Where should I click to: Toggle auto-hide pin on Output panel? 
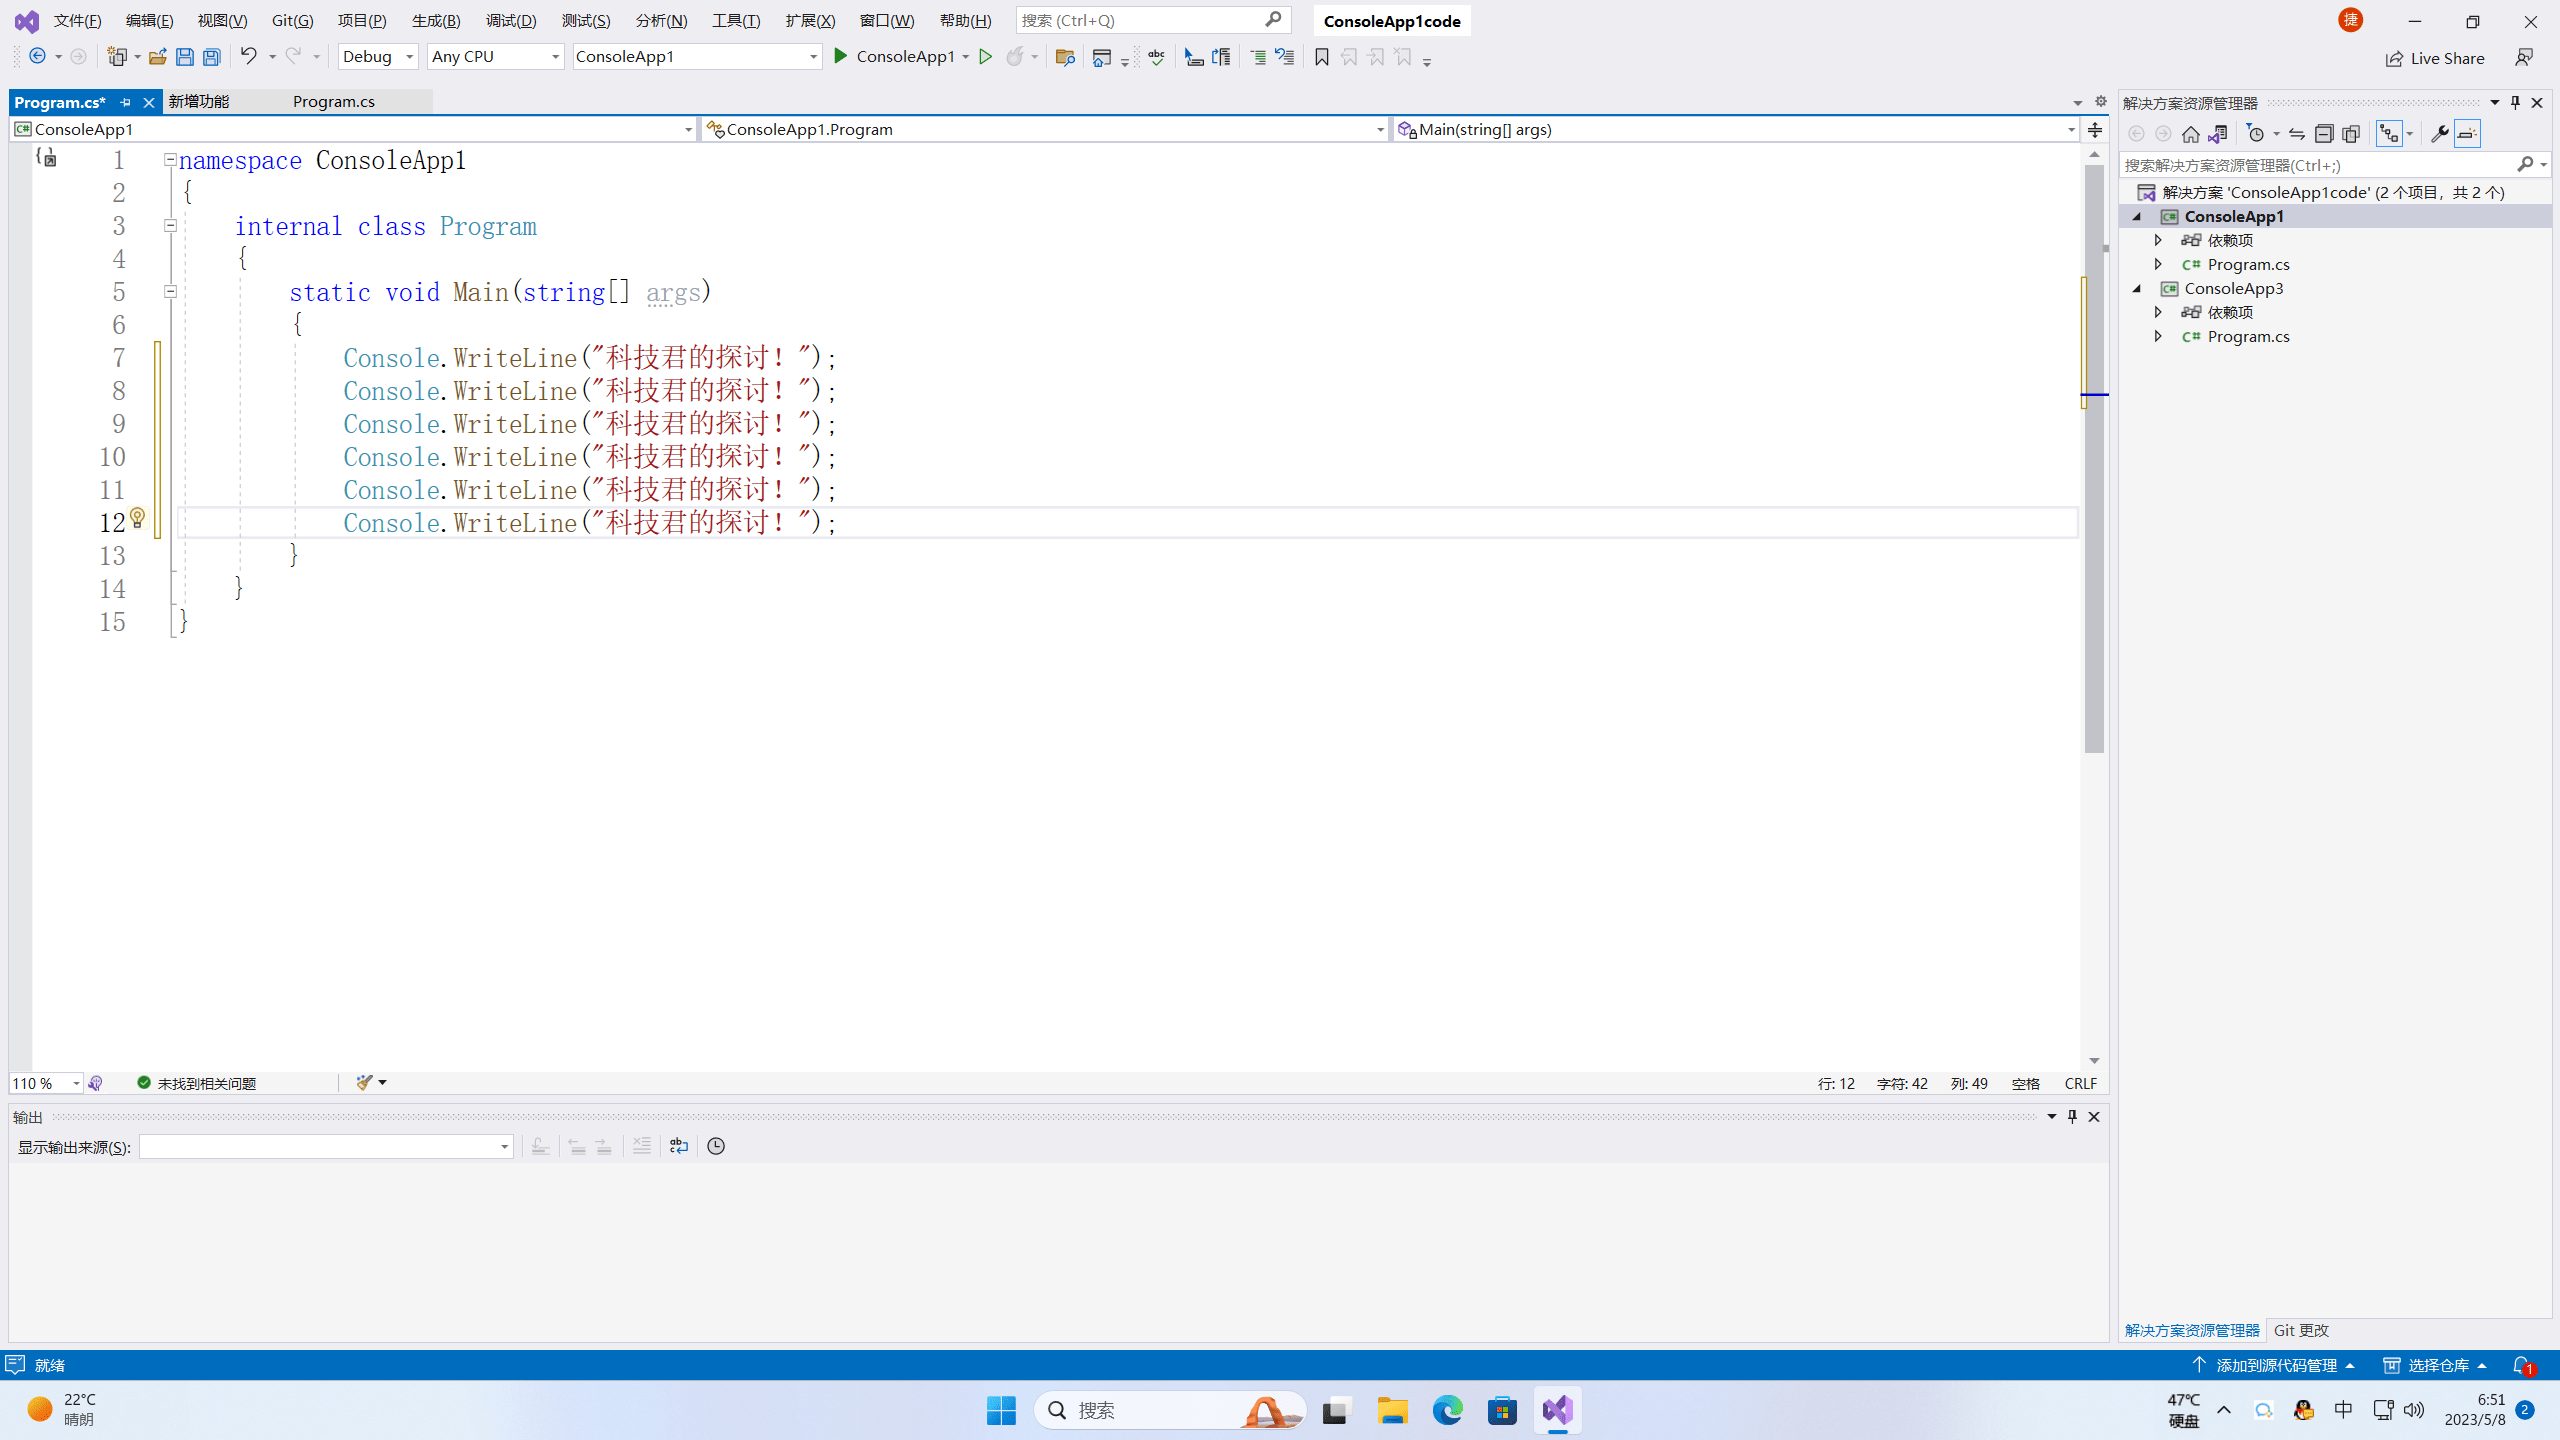point(2073,1116)
